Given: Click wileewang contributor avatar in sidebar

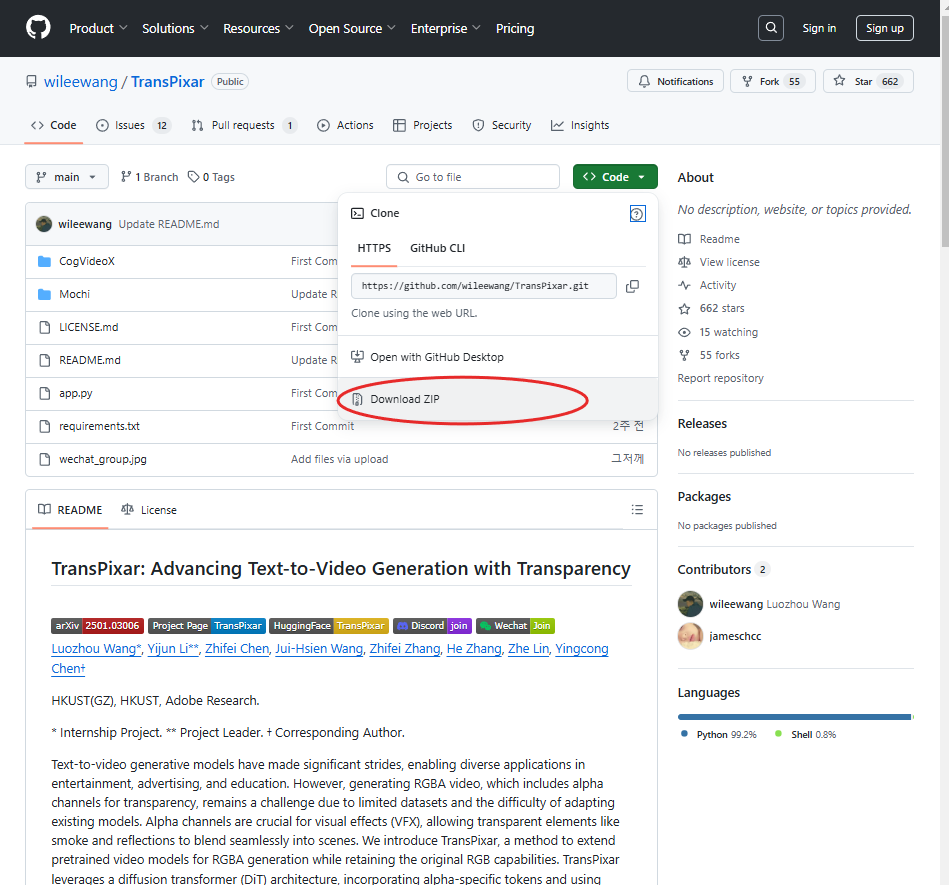Looking at the screenshot, I should (690, 604).
